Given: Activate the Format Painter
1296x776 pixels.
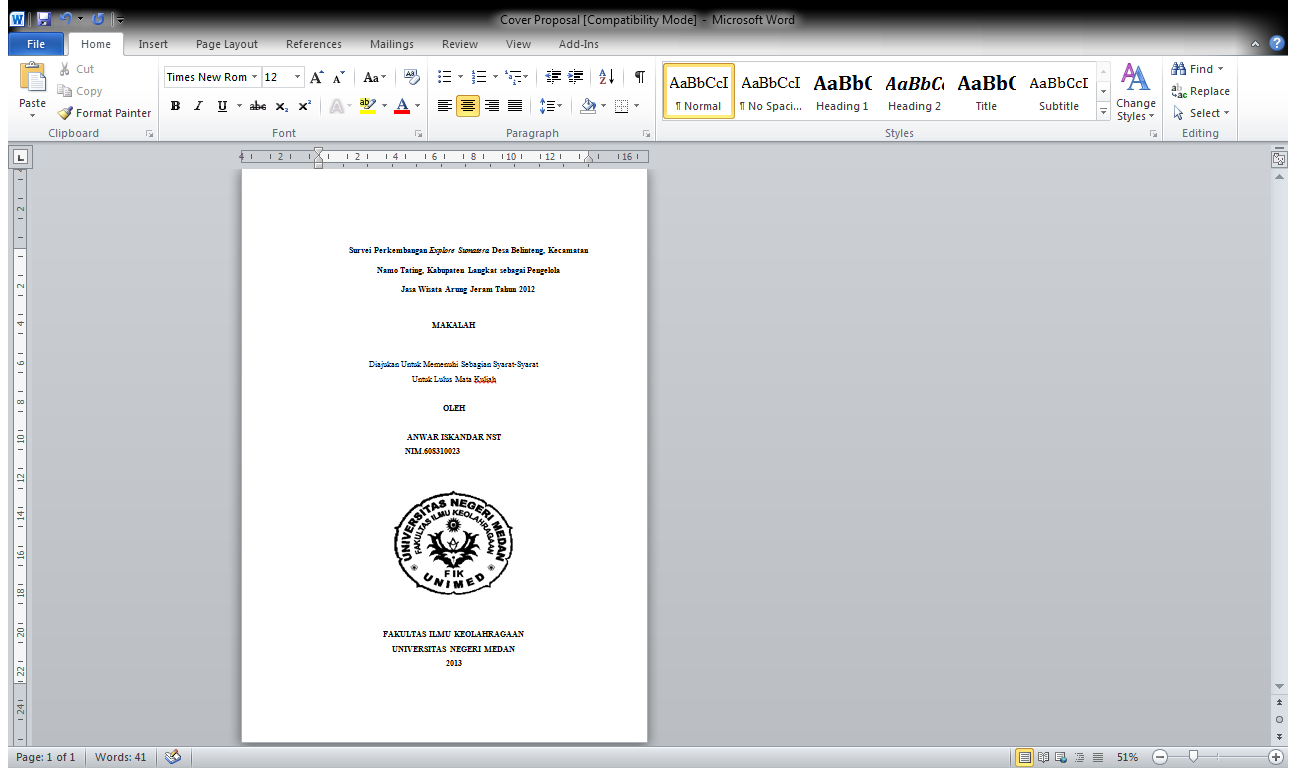Looking at the screenshot, I should [x=104, y=113].
